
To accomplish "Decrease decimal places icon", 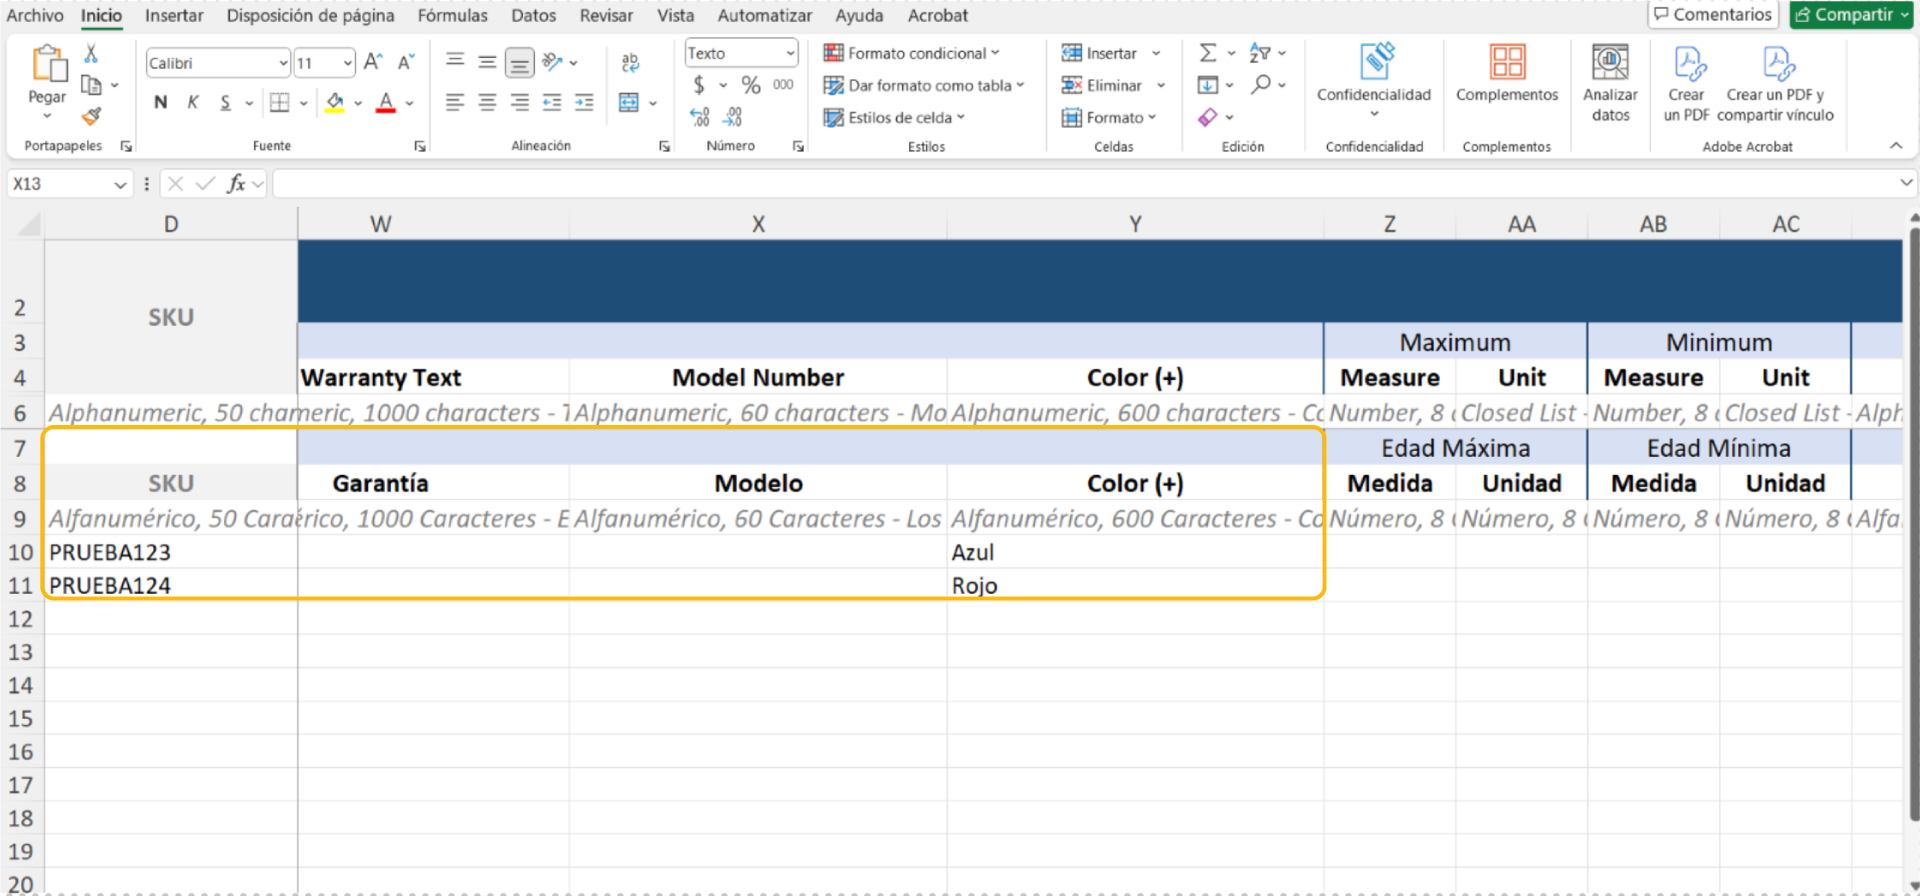I will click(733, 117).
